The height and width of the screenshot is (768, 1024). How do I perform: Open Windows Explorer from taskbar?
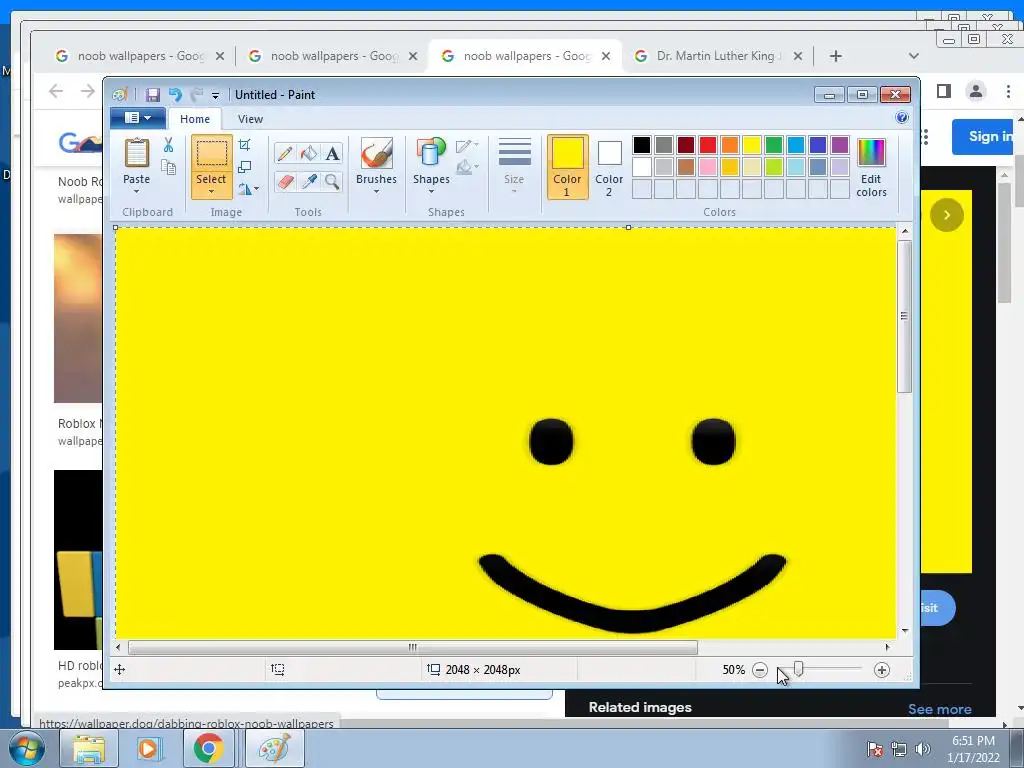point(89,748)
